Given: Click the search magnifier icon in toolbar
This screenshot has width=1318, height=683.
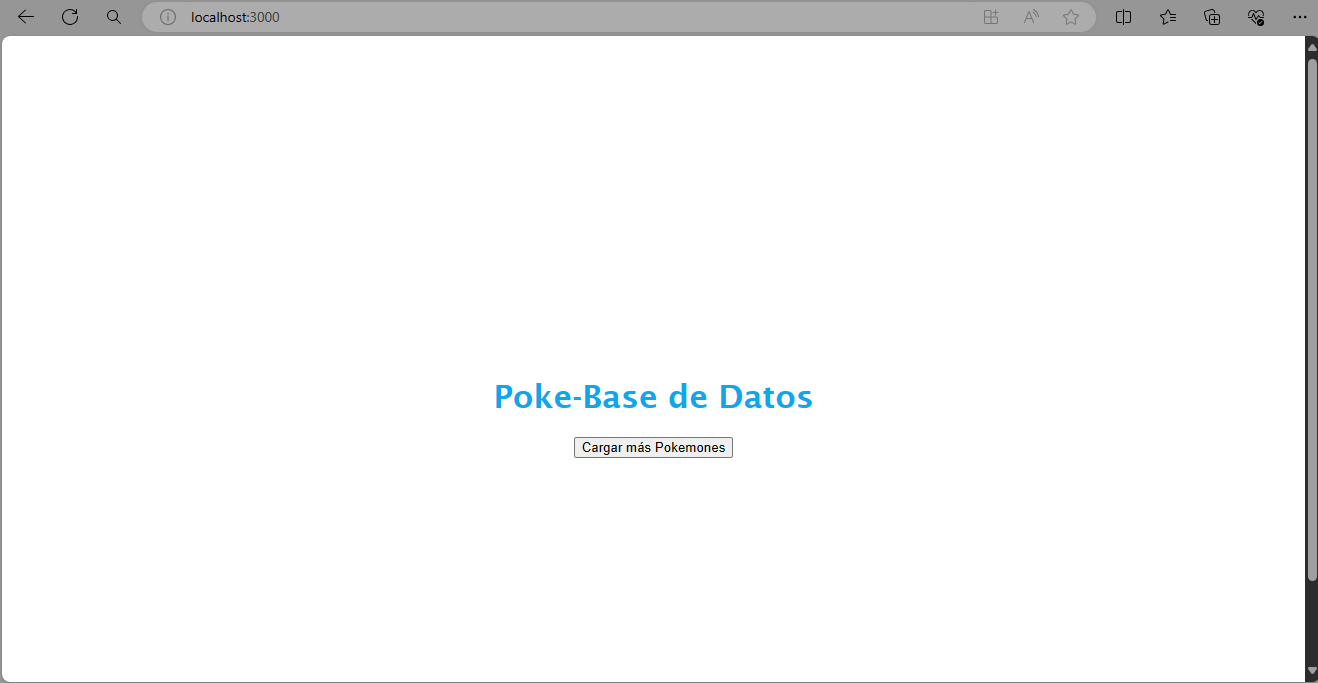Looking at the screenshot, I should (114, 17).
